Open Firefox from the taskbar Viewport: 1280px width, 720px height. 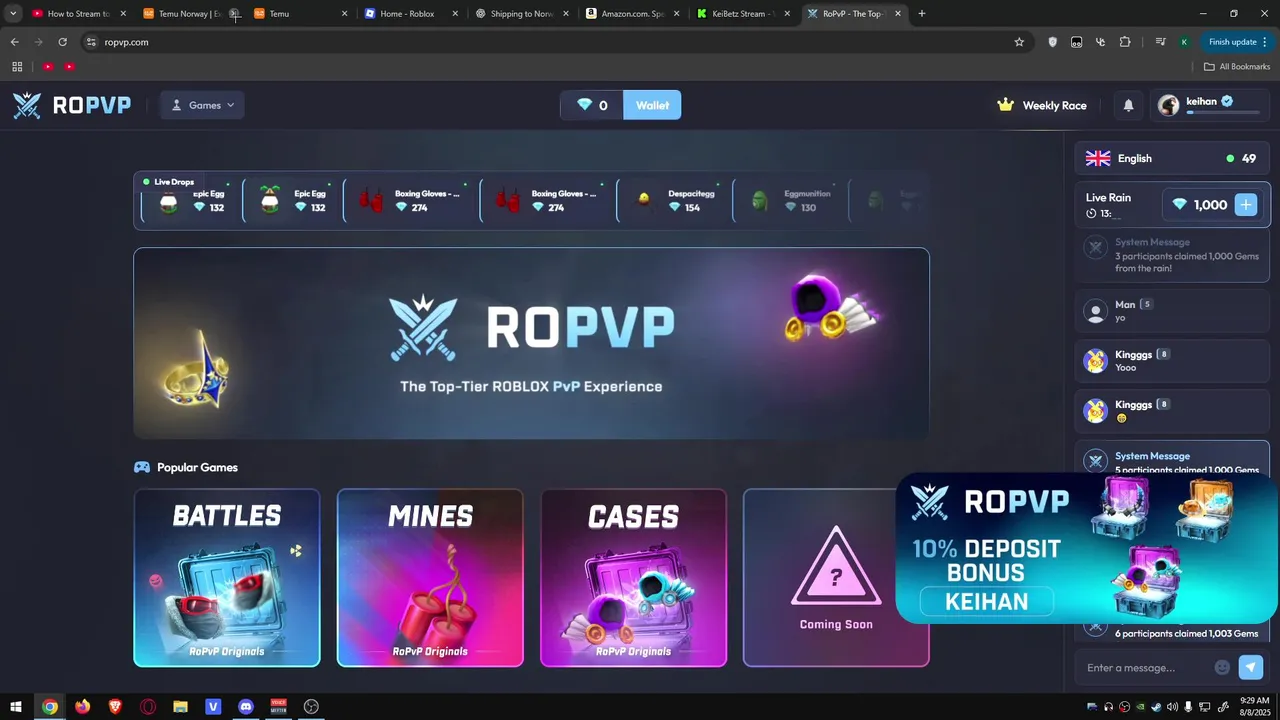tap(82, 707)
